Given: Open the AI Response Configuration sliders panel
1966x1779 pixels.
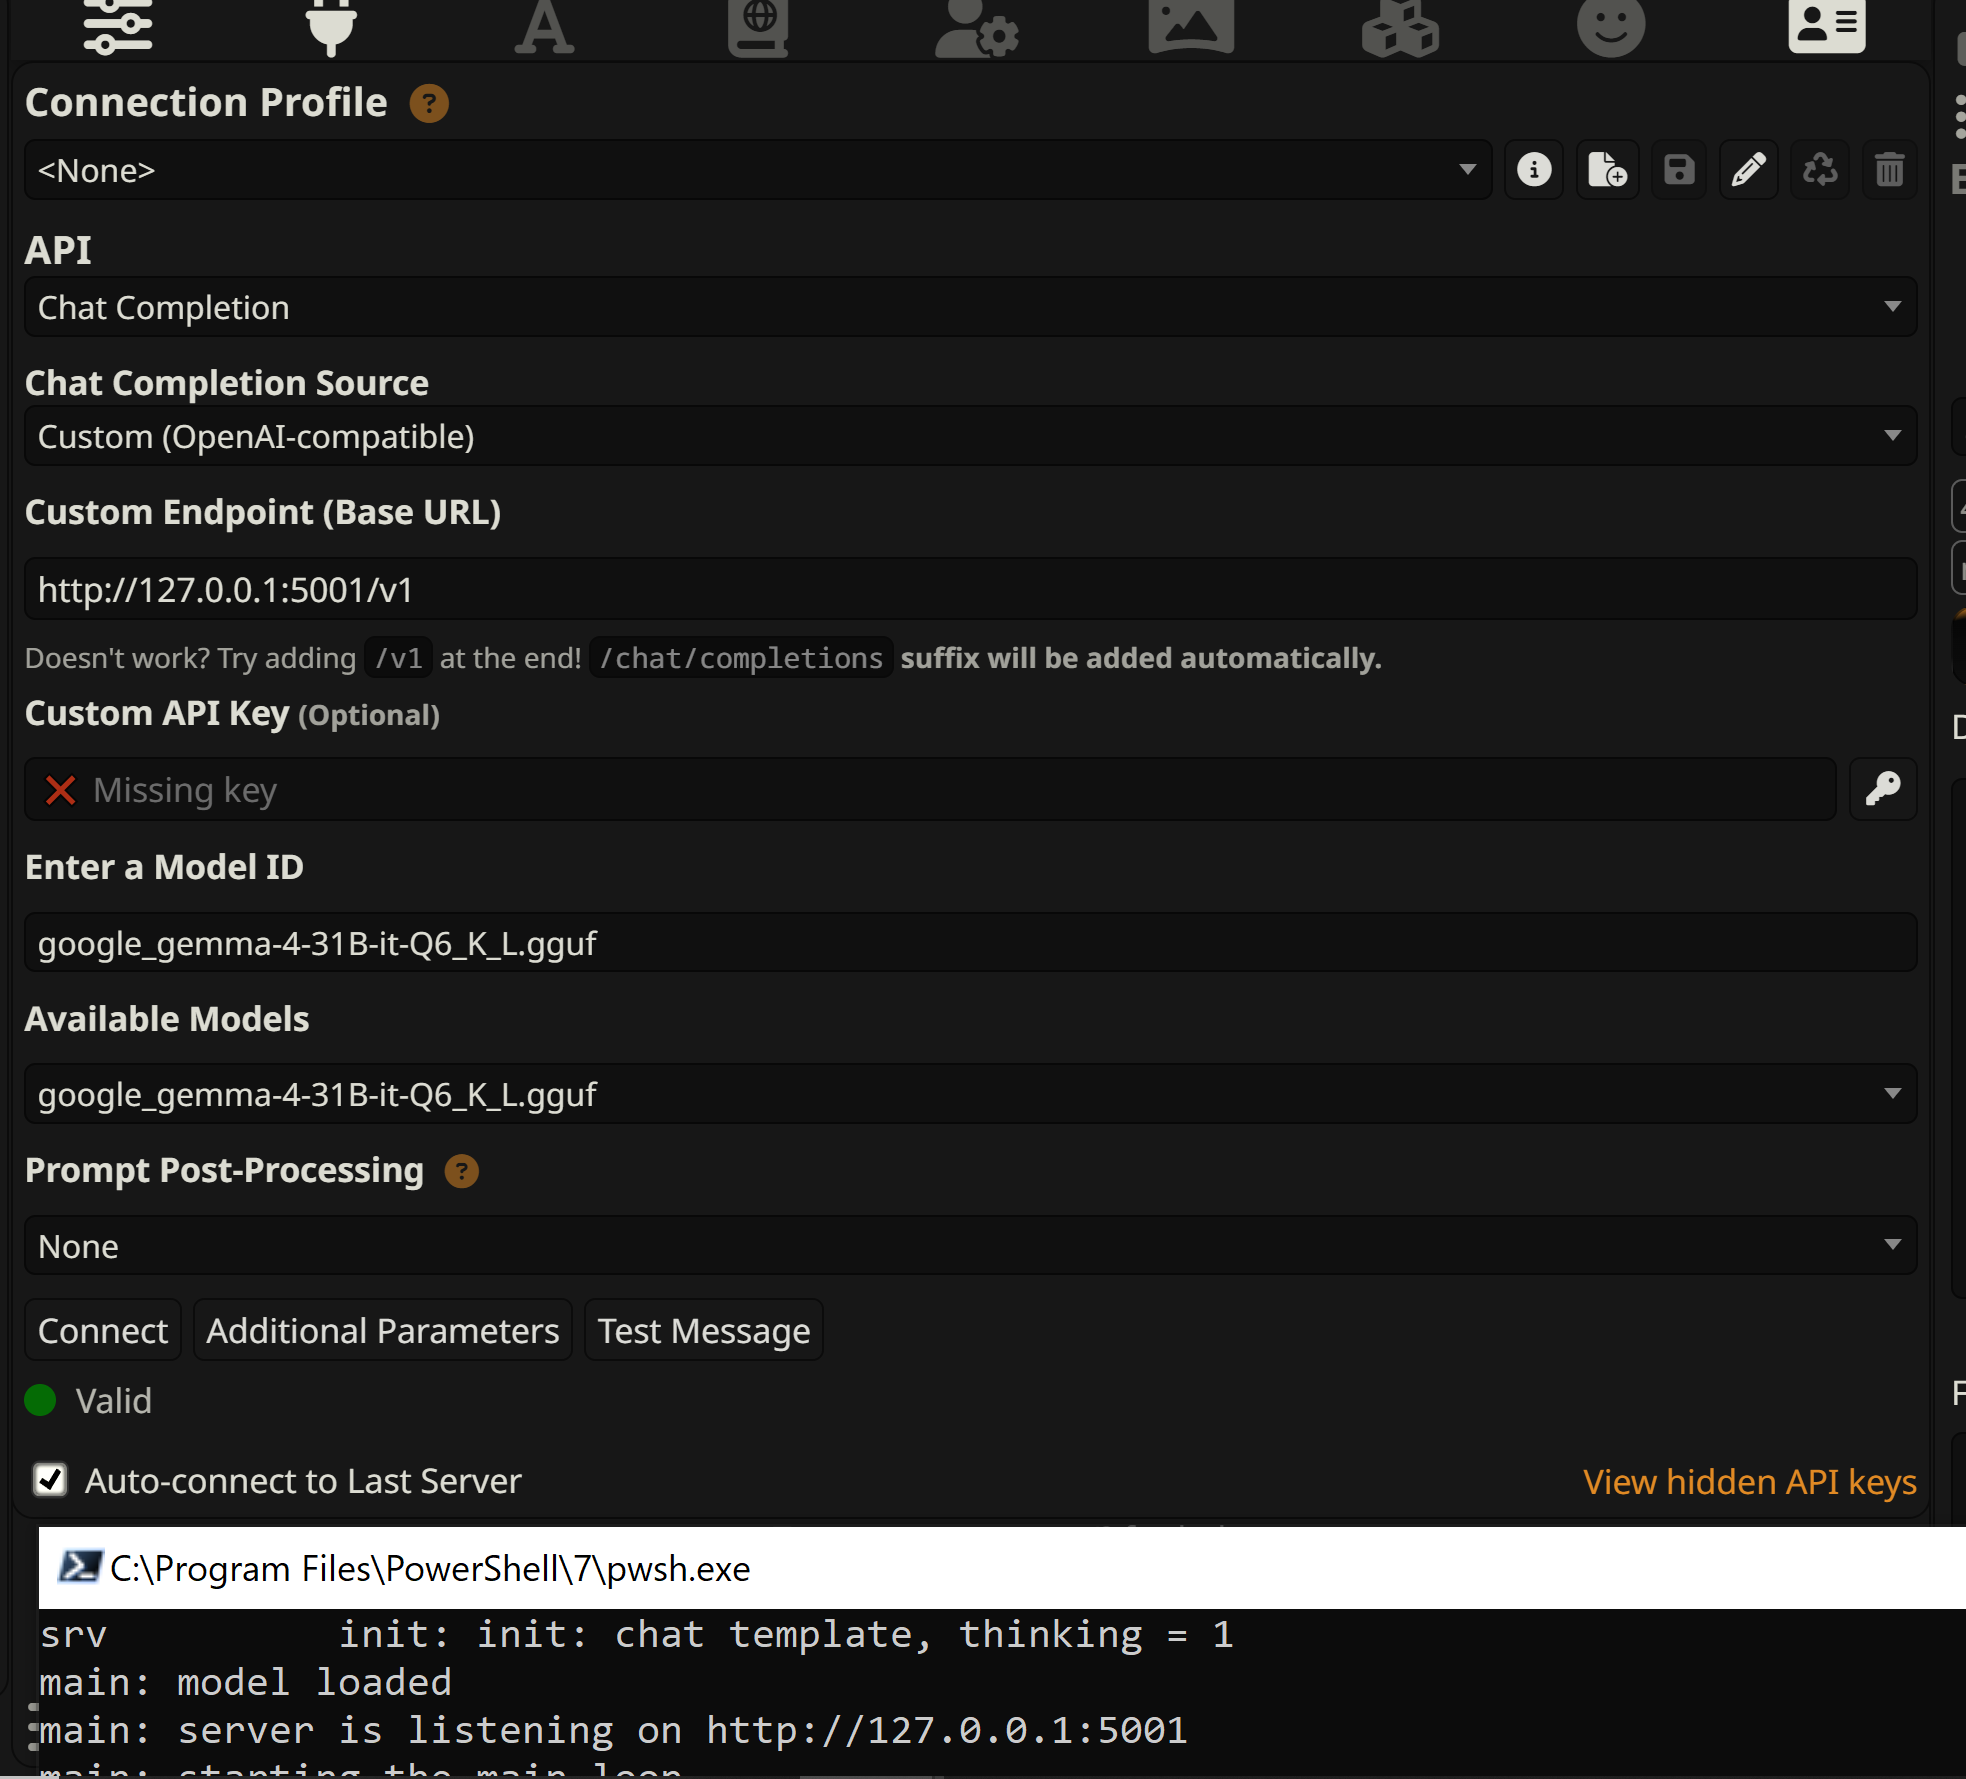Looking at the screenshot, I should point(118,26).
